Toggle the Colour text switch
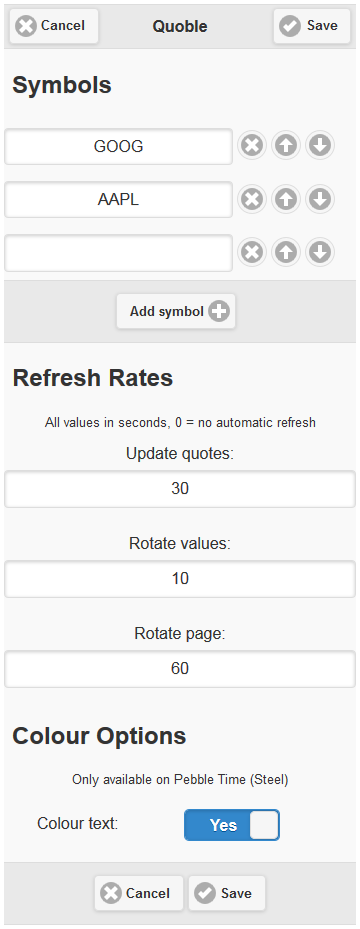Image resolution: width=360 pixels, height=929 pixels. coord(232,825)
